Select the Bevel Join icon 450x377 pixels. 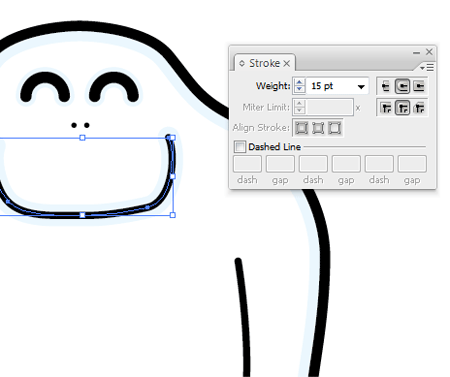tap(419, 108)
